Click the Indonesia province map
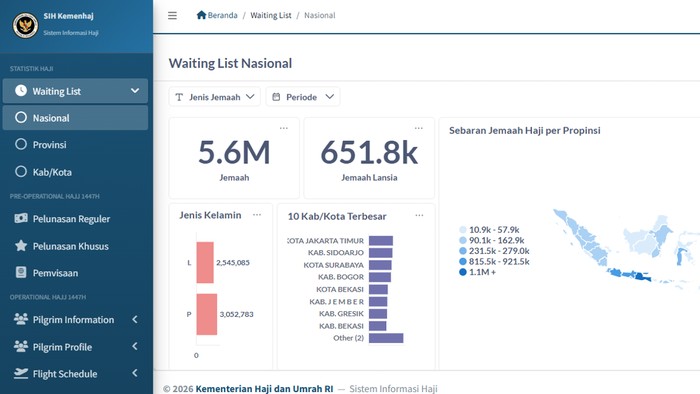Image resolution: width=700 pixels, height=394 pixels. coord(626,249)
